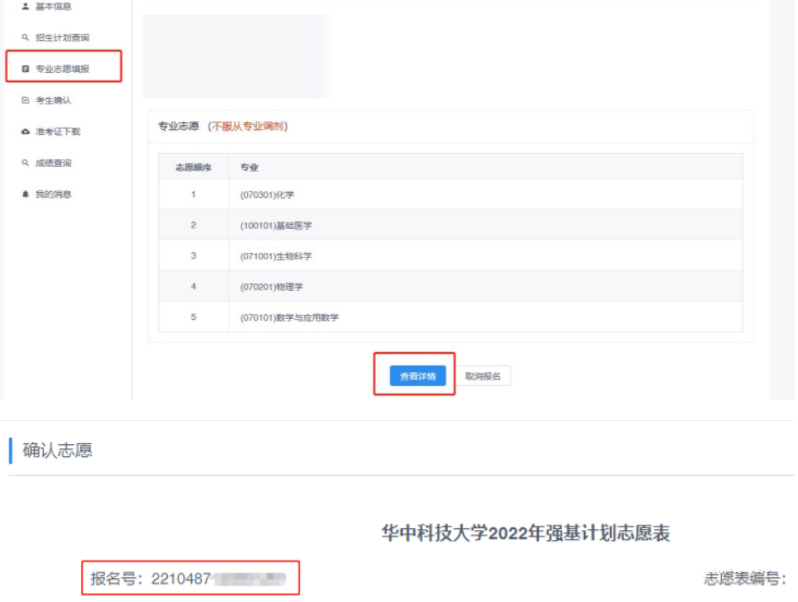
Task: Click the bell icon beside 我的消息
Action: click(x=25, y=194)
